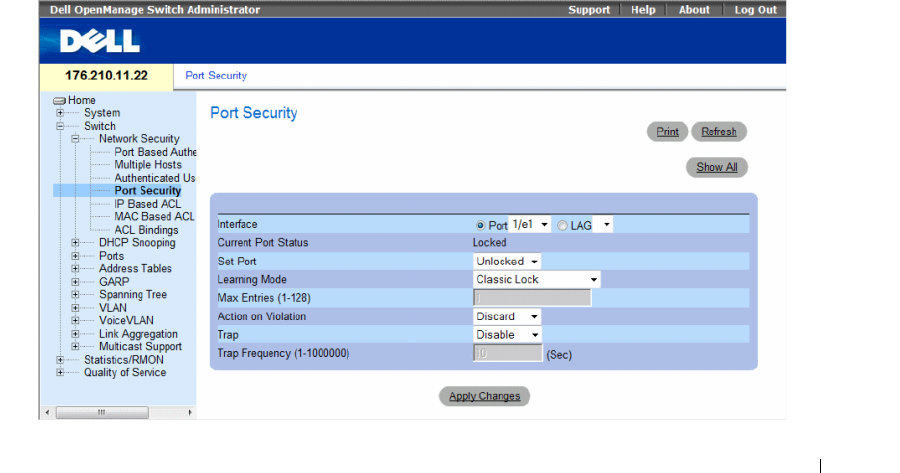The width and height of the screenshot is (900, 473).
Task: Click the Refresh button
Action: 719,131
